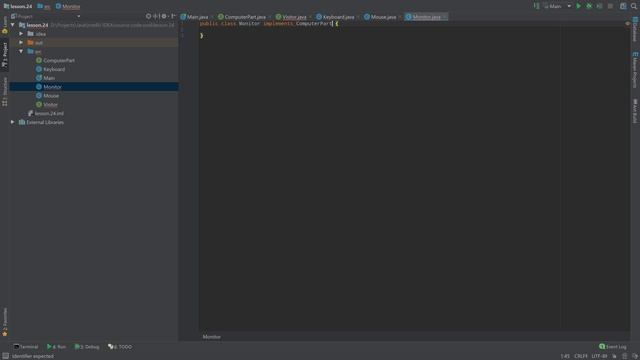Toggle the 1: Project side tab
Screen dimensions: 640x360
4,55
